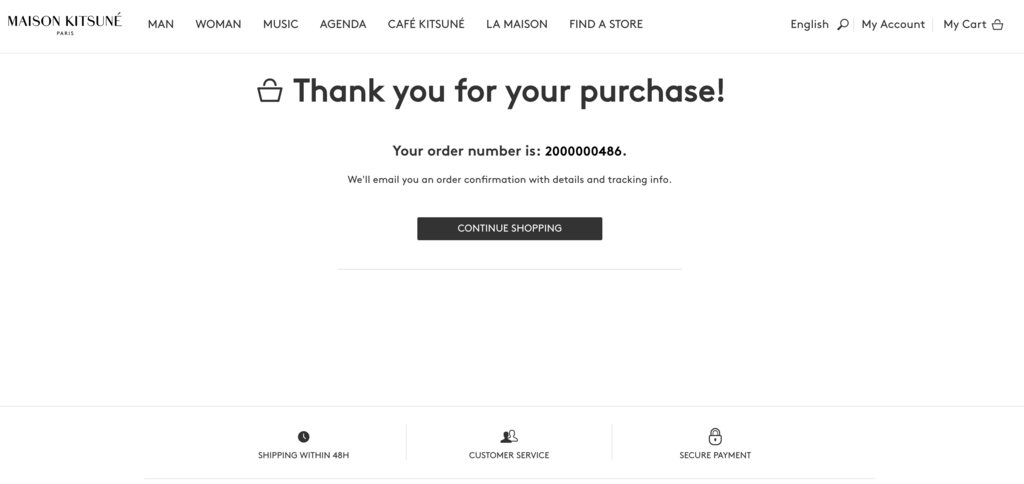
Task: Click the search magnifier icon
Action: [x=842, y=25]
